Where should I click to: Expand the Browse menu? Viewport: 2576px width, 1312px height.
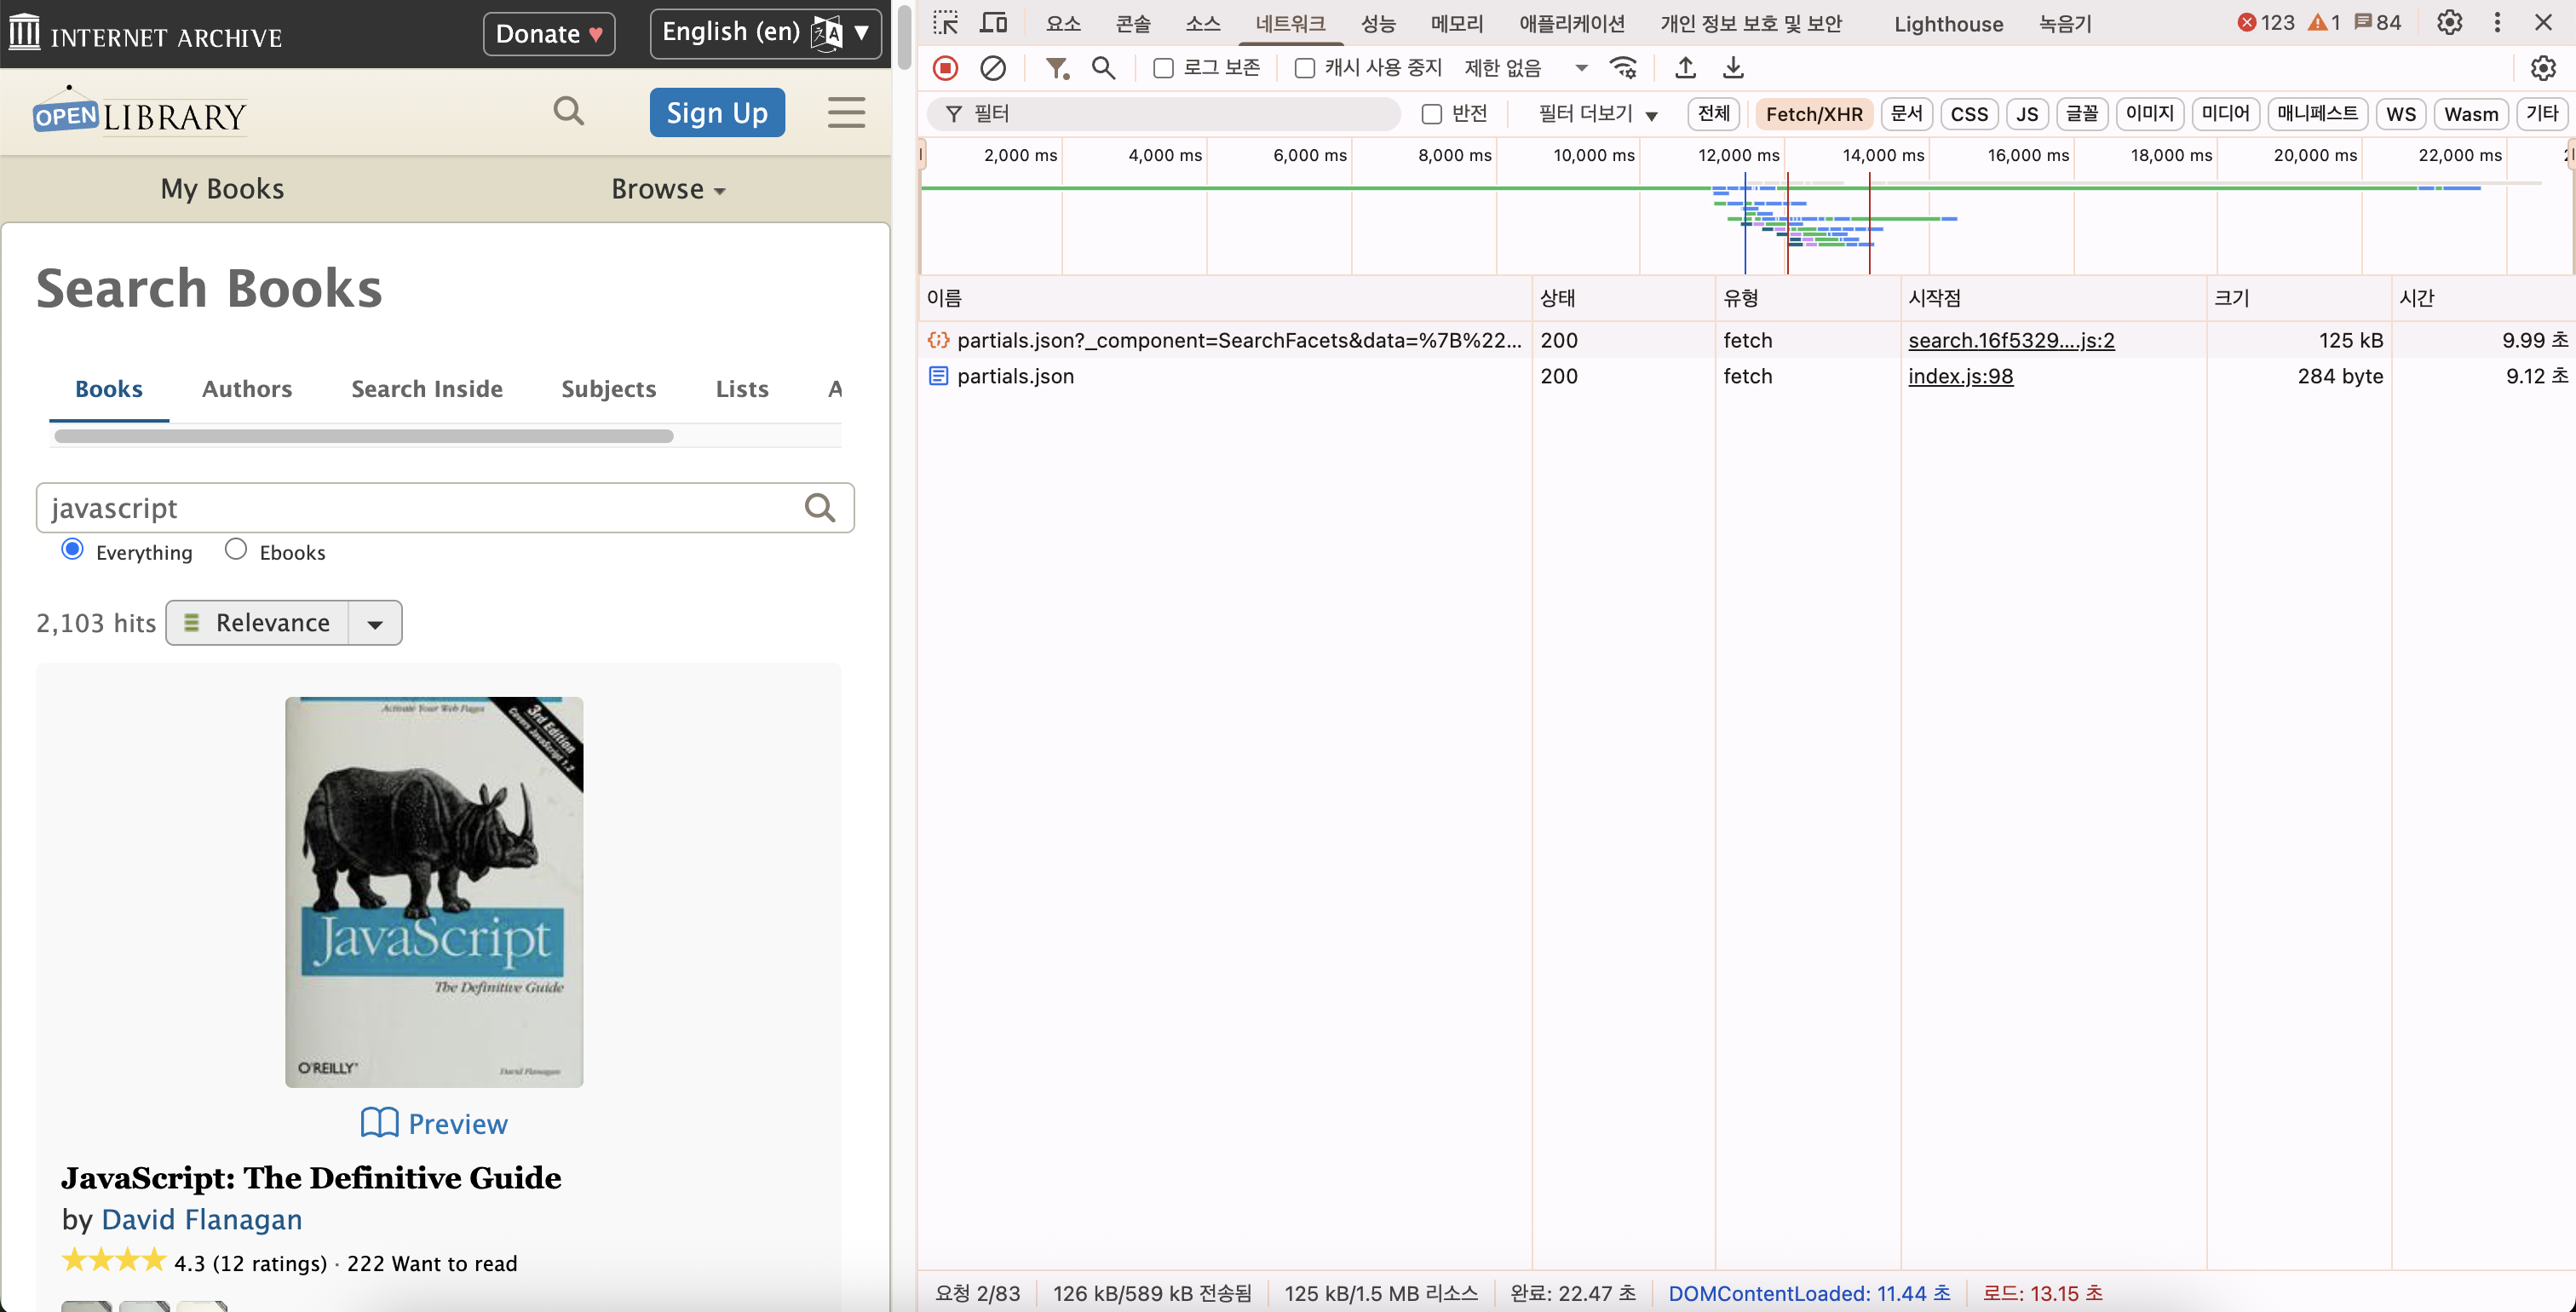pos(667,189)
